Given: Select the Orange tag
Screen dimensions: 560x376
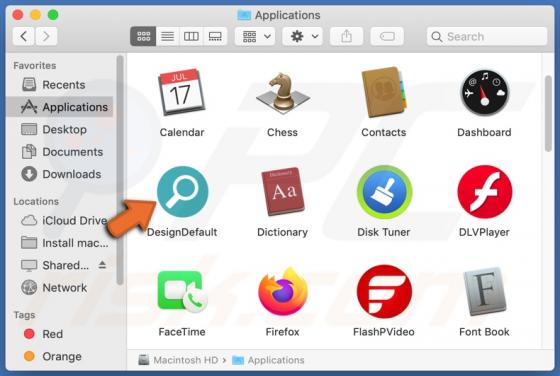Looking at the screenshot, I should pyautogui.click(x=60, y=356).
